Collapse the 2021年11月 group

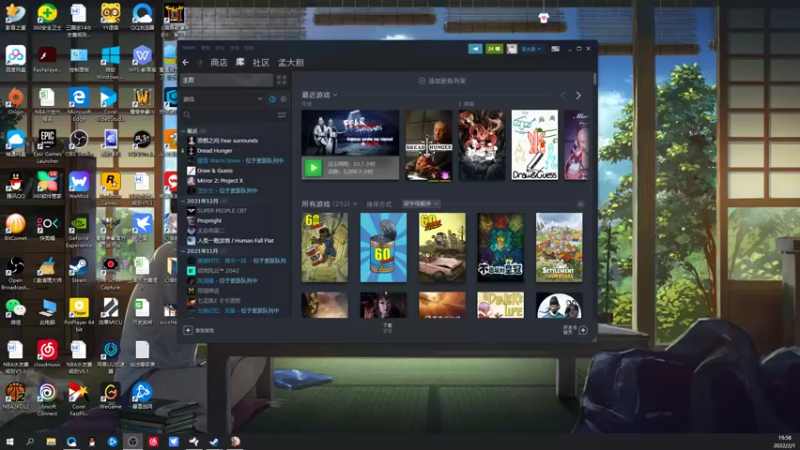[184, 251]
